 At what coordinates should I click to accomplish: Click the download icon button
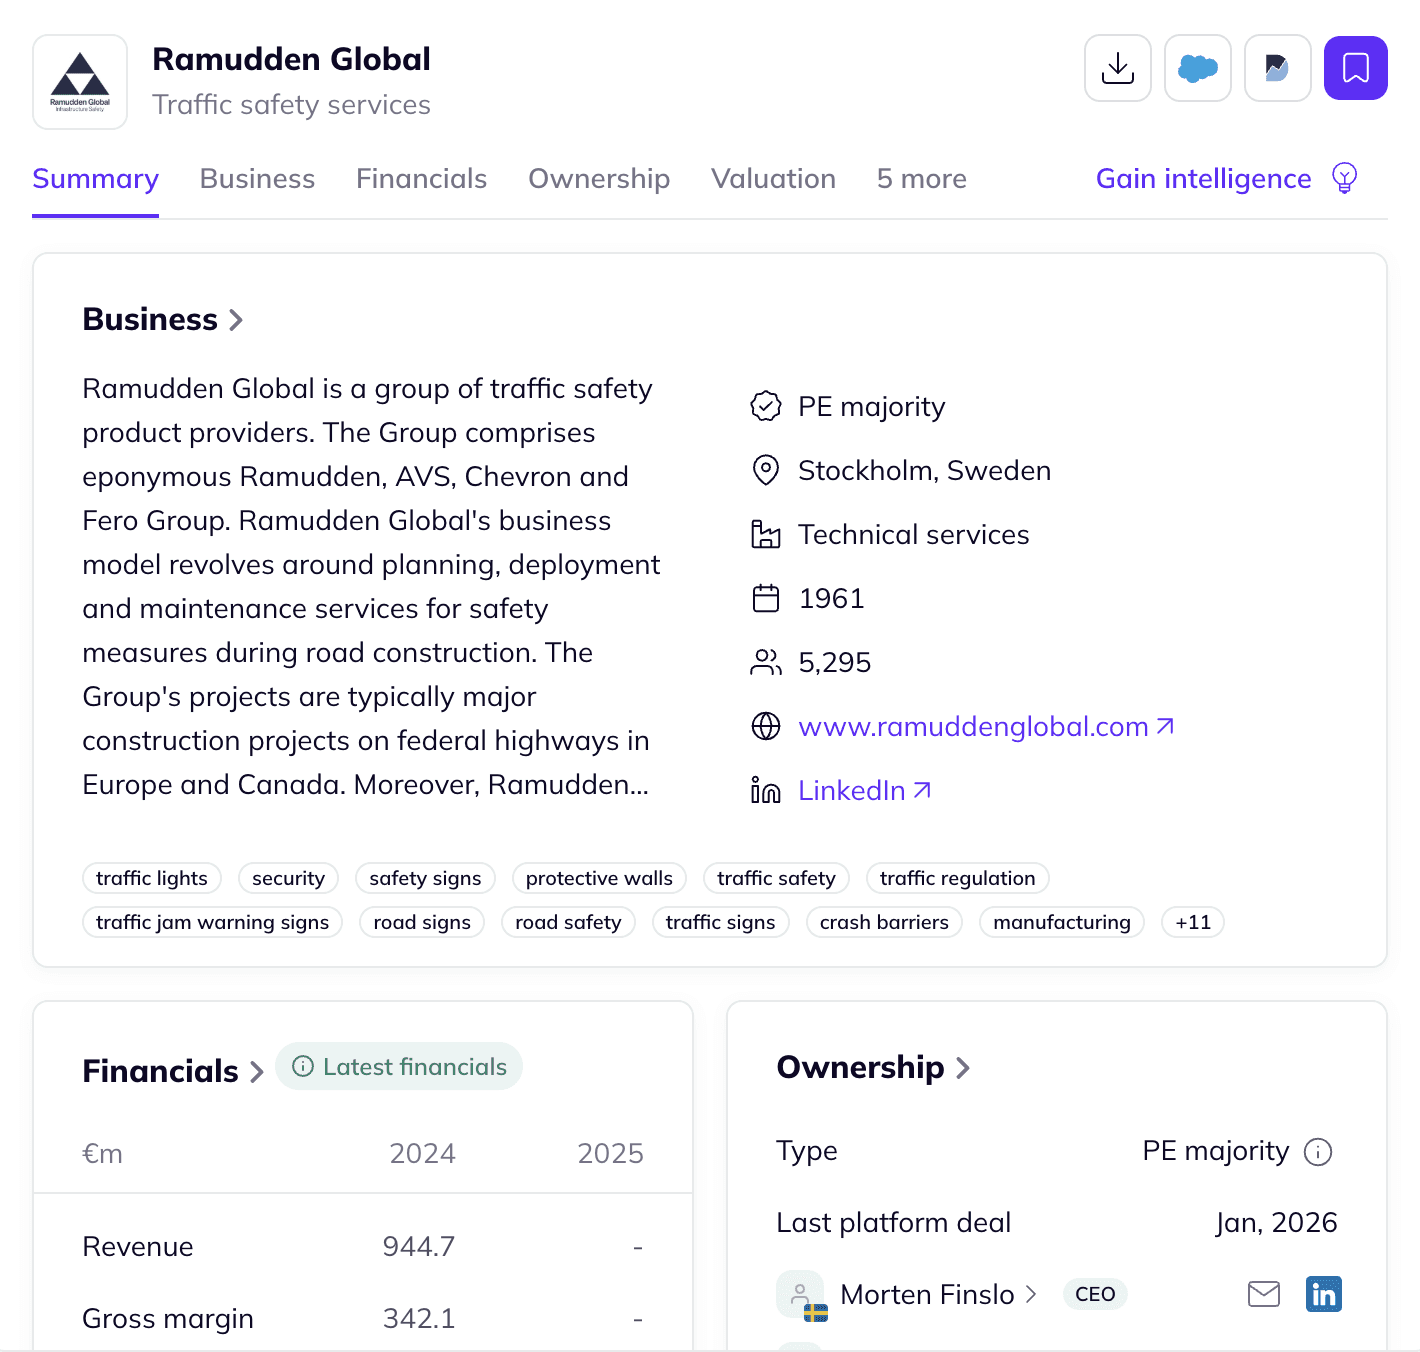pyautogui.click(x=1118, y=68)
